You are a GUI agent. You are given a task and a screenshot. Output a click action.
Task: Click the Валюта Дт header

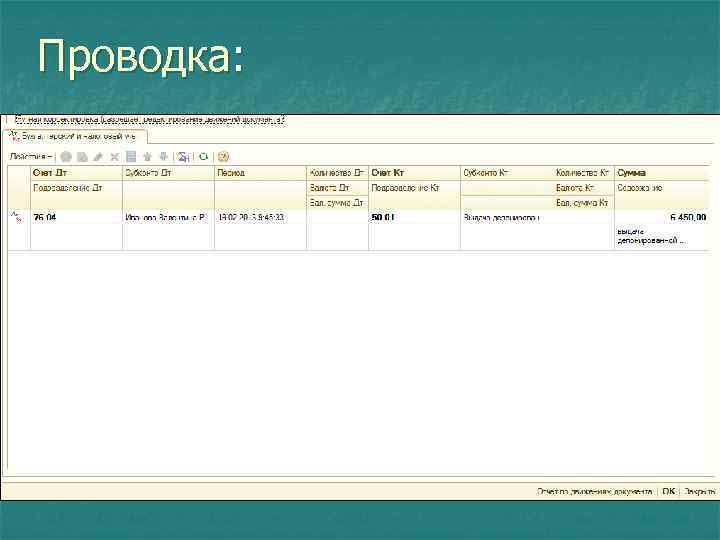[x=338, y=188]
